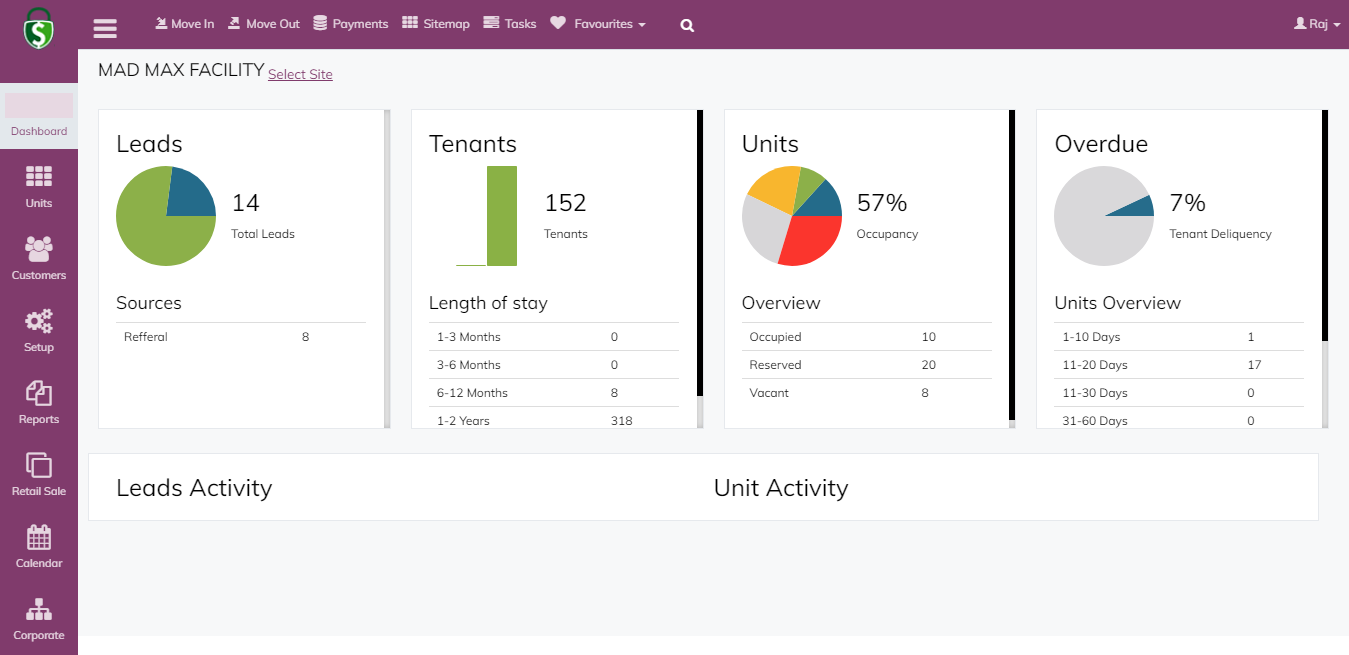
Task: Select the 3-6 Months row
Action: pyautogui.click(x=554, y=365)
